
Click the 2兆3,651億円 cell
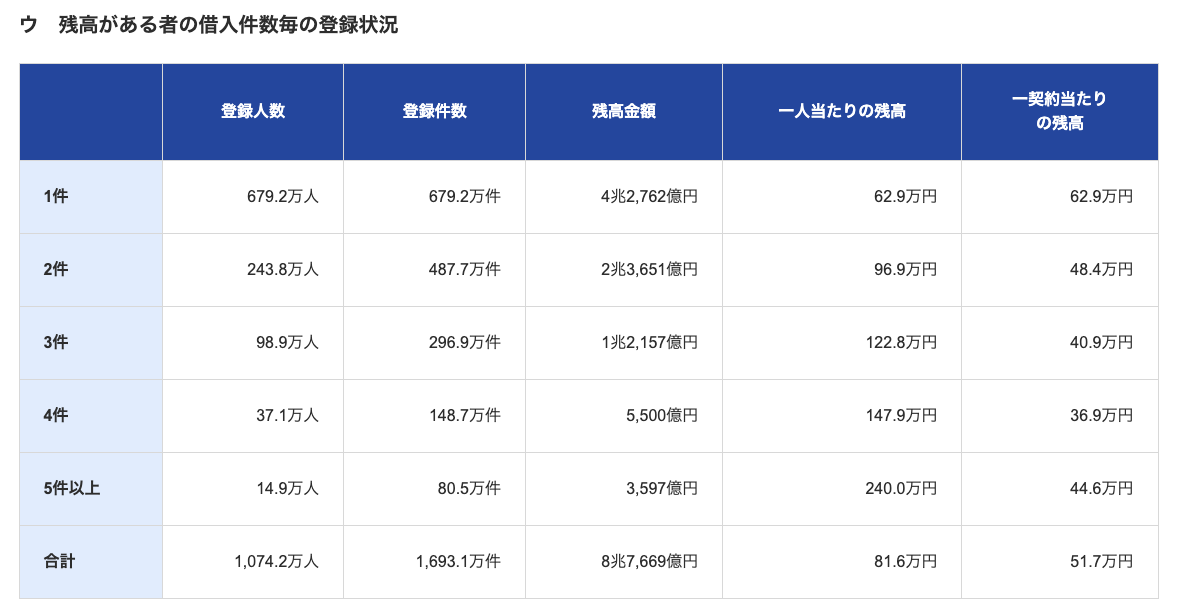pyautogui.click(x=624, y=270)
